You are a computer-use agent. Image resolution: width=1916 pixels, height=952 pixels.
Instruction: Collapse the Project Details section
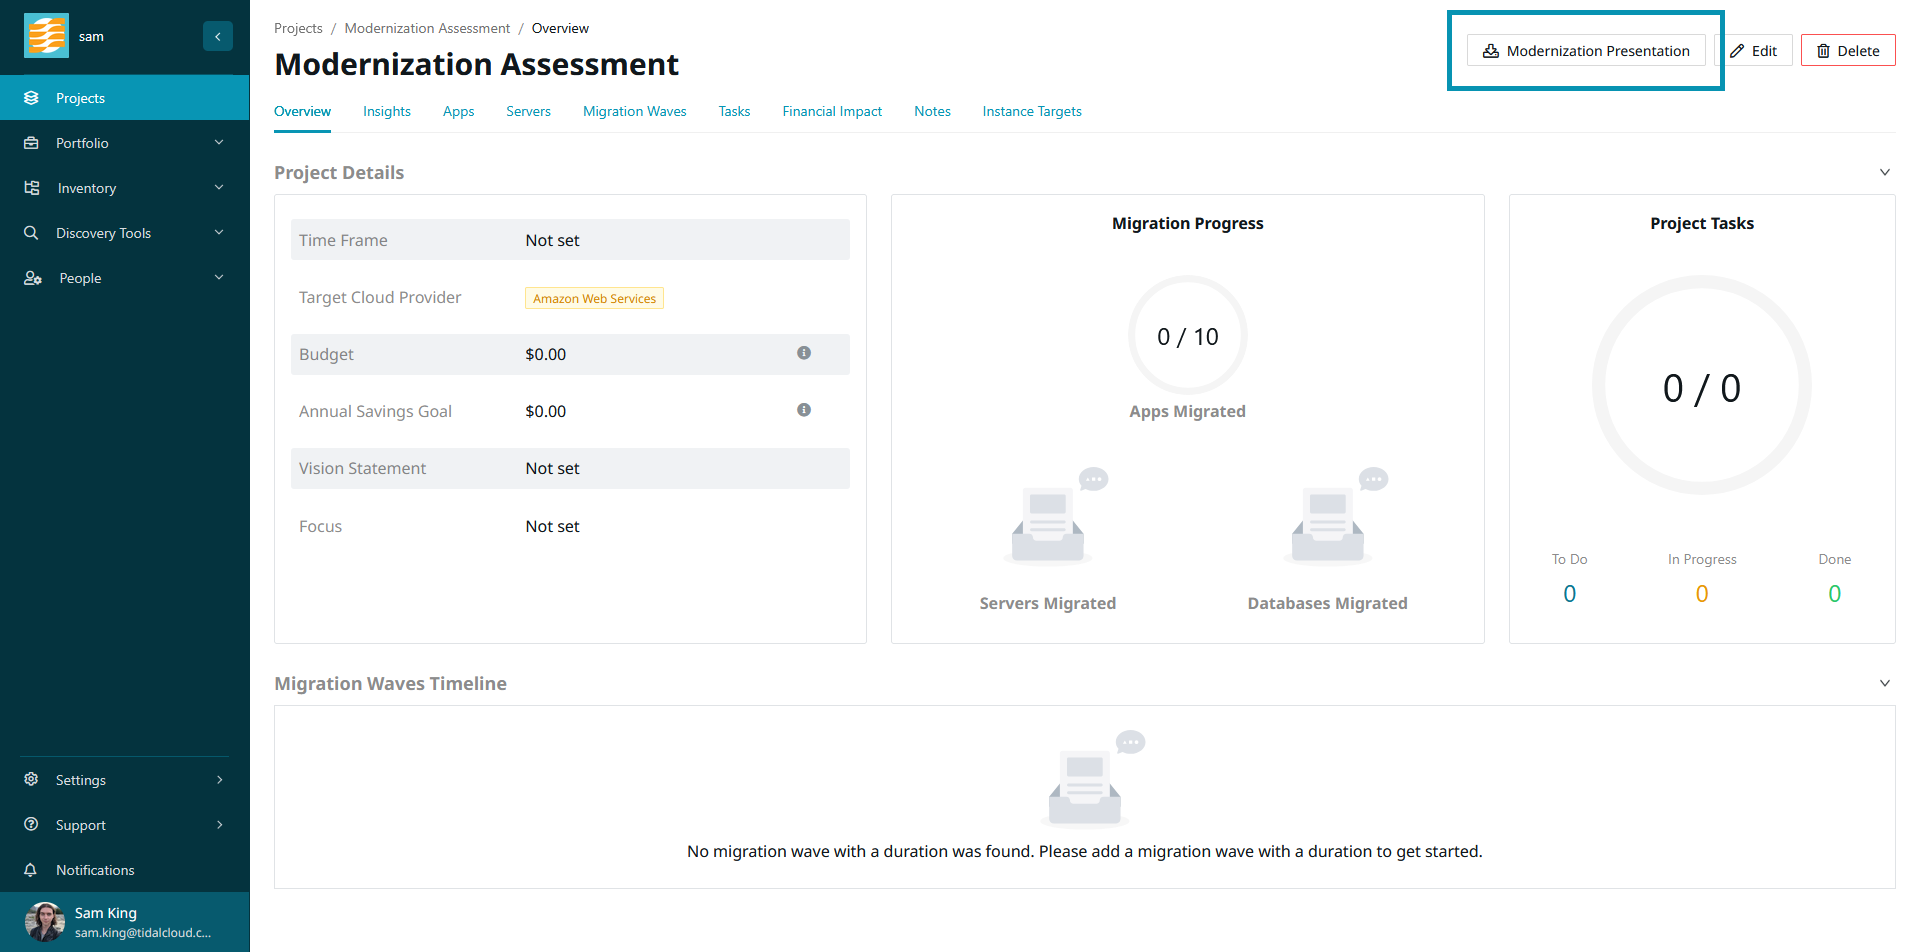[x=1884, y=172]
